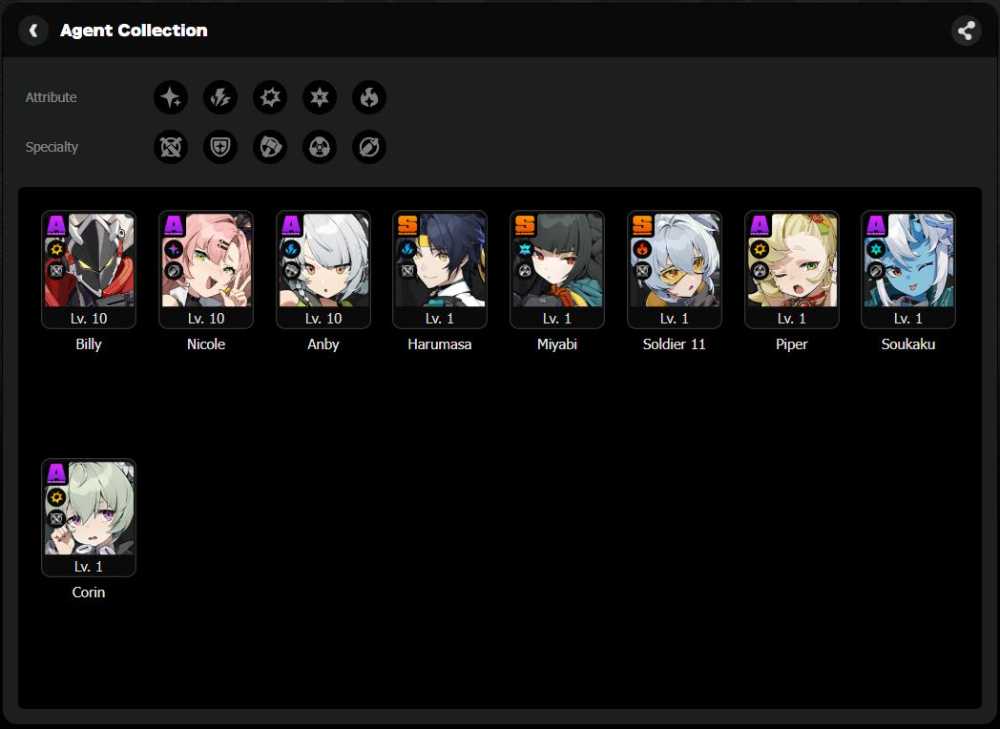The height and width of the screenshot is (729, 1000).
Task: Open Corin's agent portrait
Action: pos(89,508)
